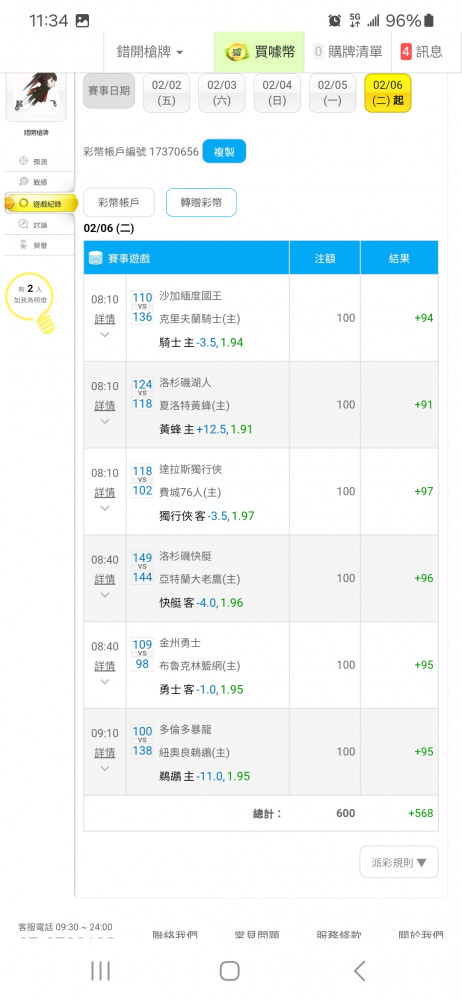Open the 錯開槍牌 dropdown menu
Screen dimensions: 462x1000
point(150,52)
